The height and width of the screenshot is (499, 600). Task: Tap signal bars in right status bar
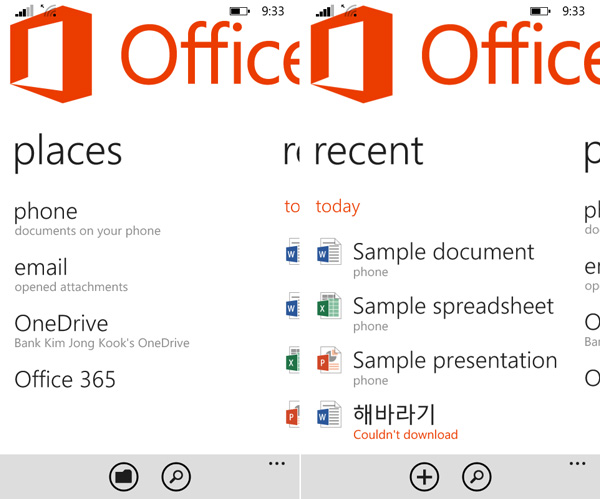tap(324, 11)
